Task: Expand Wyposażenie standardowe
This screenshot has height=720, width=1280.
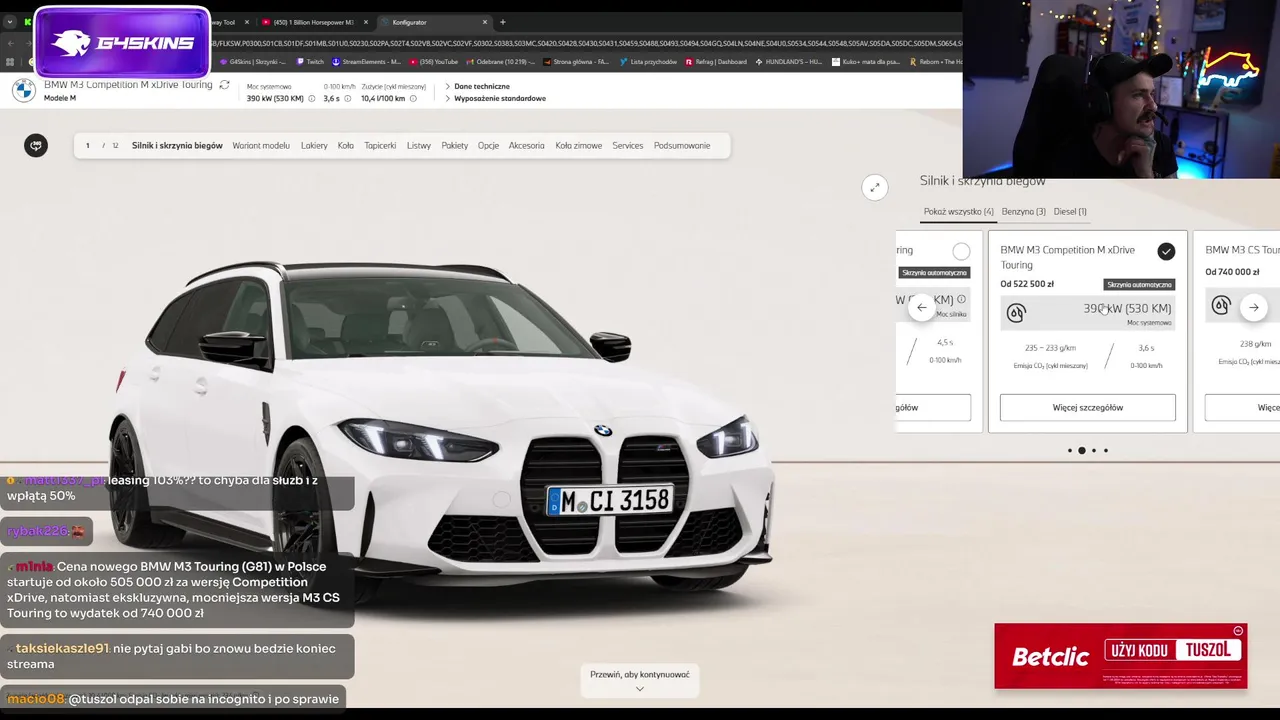Action: [x=494, y=99]
